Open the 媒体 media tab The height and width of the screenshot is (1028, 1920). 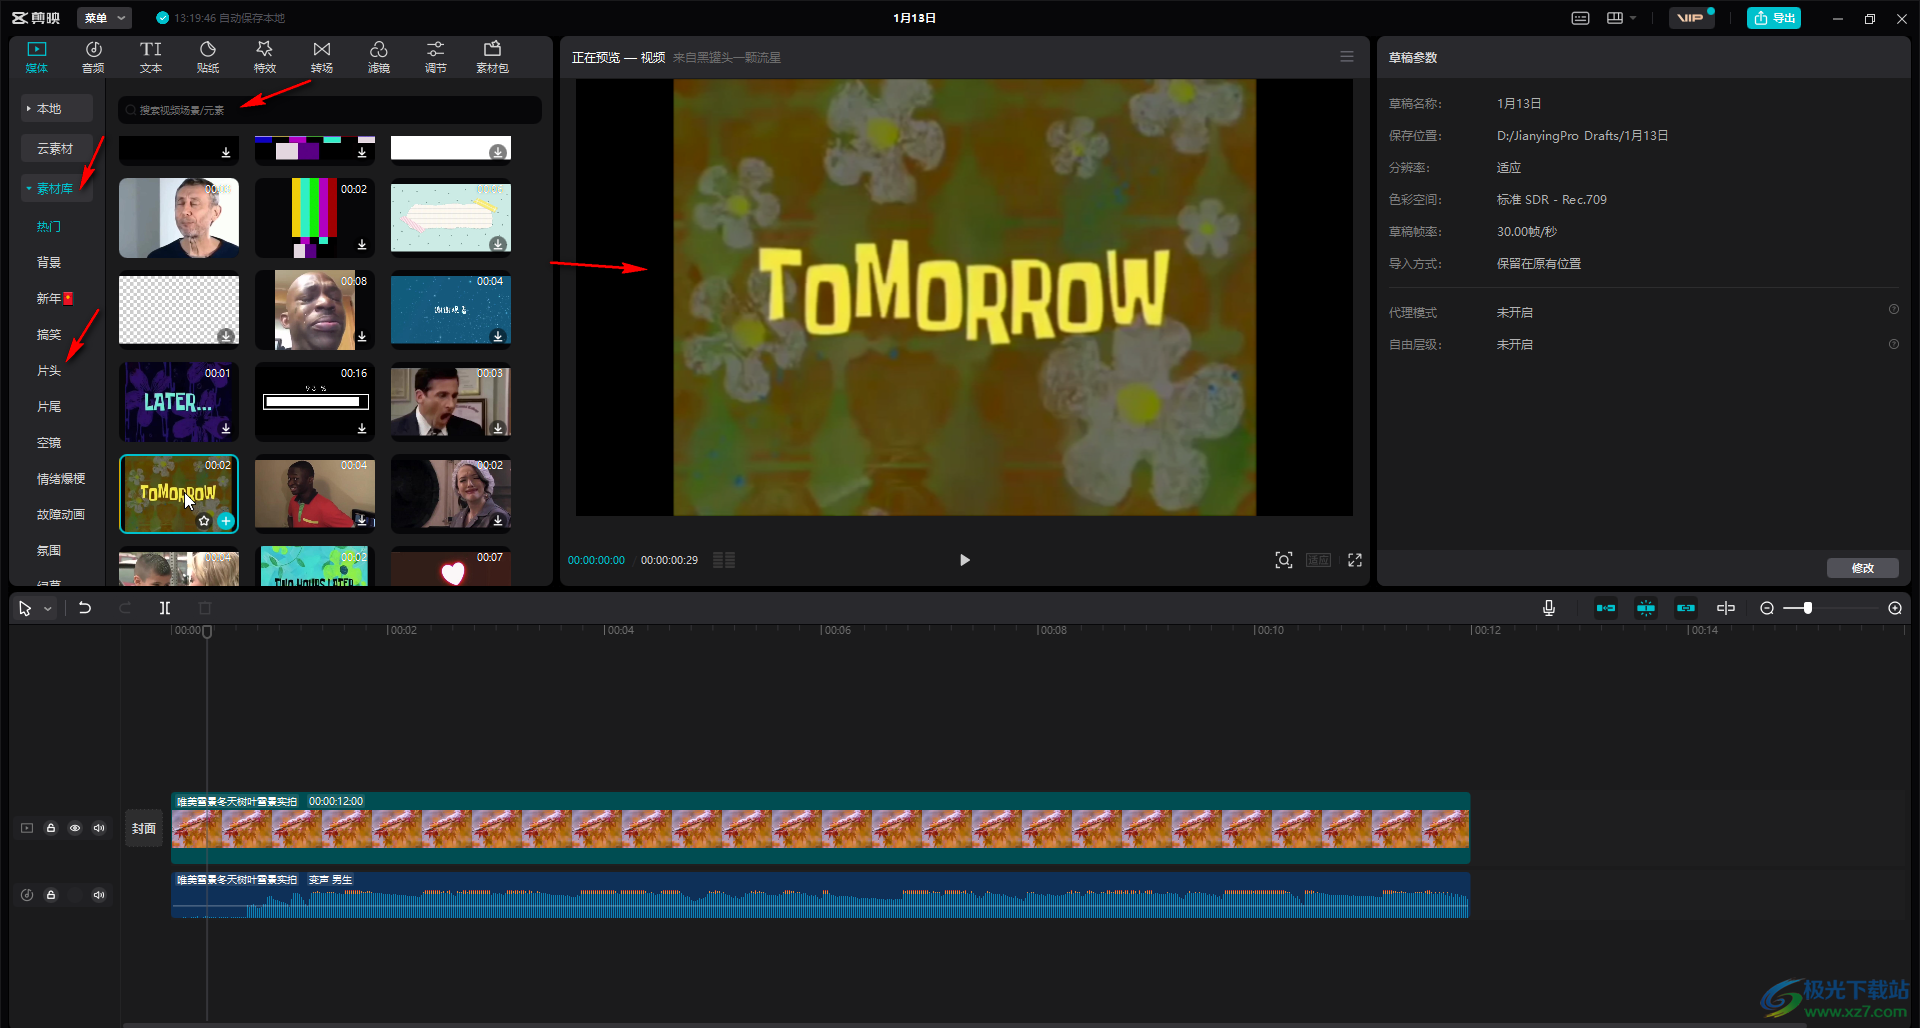(37, 57)
